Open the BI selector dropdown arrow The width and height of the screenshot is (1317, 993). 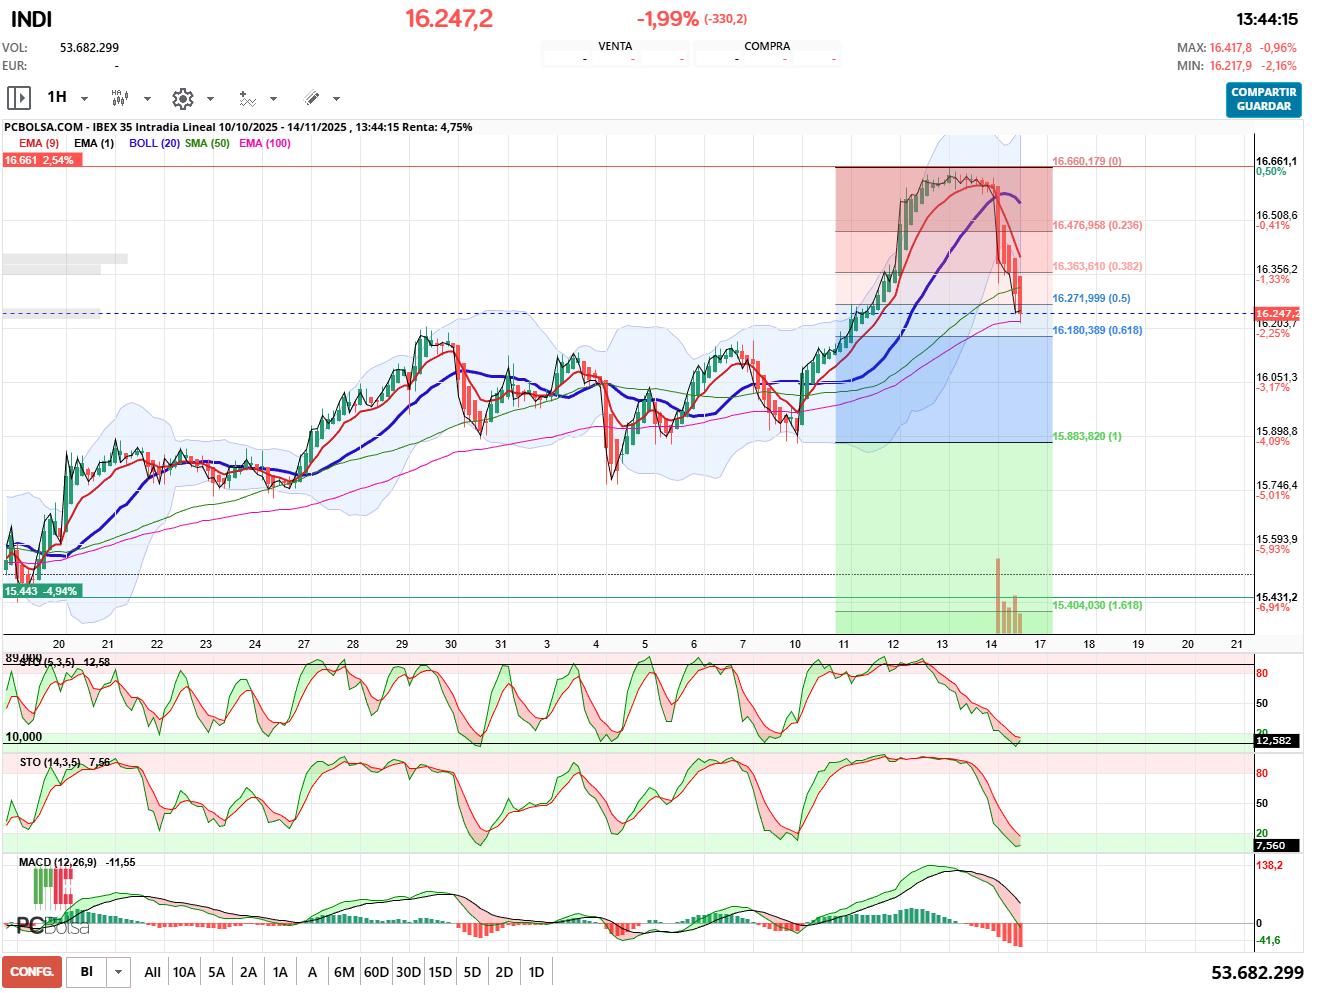(119, 972)
